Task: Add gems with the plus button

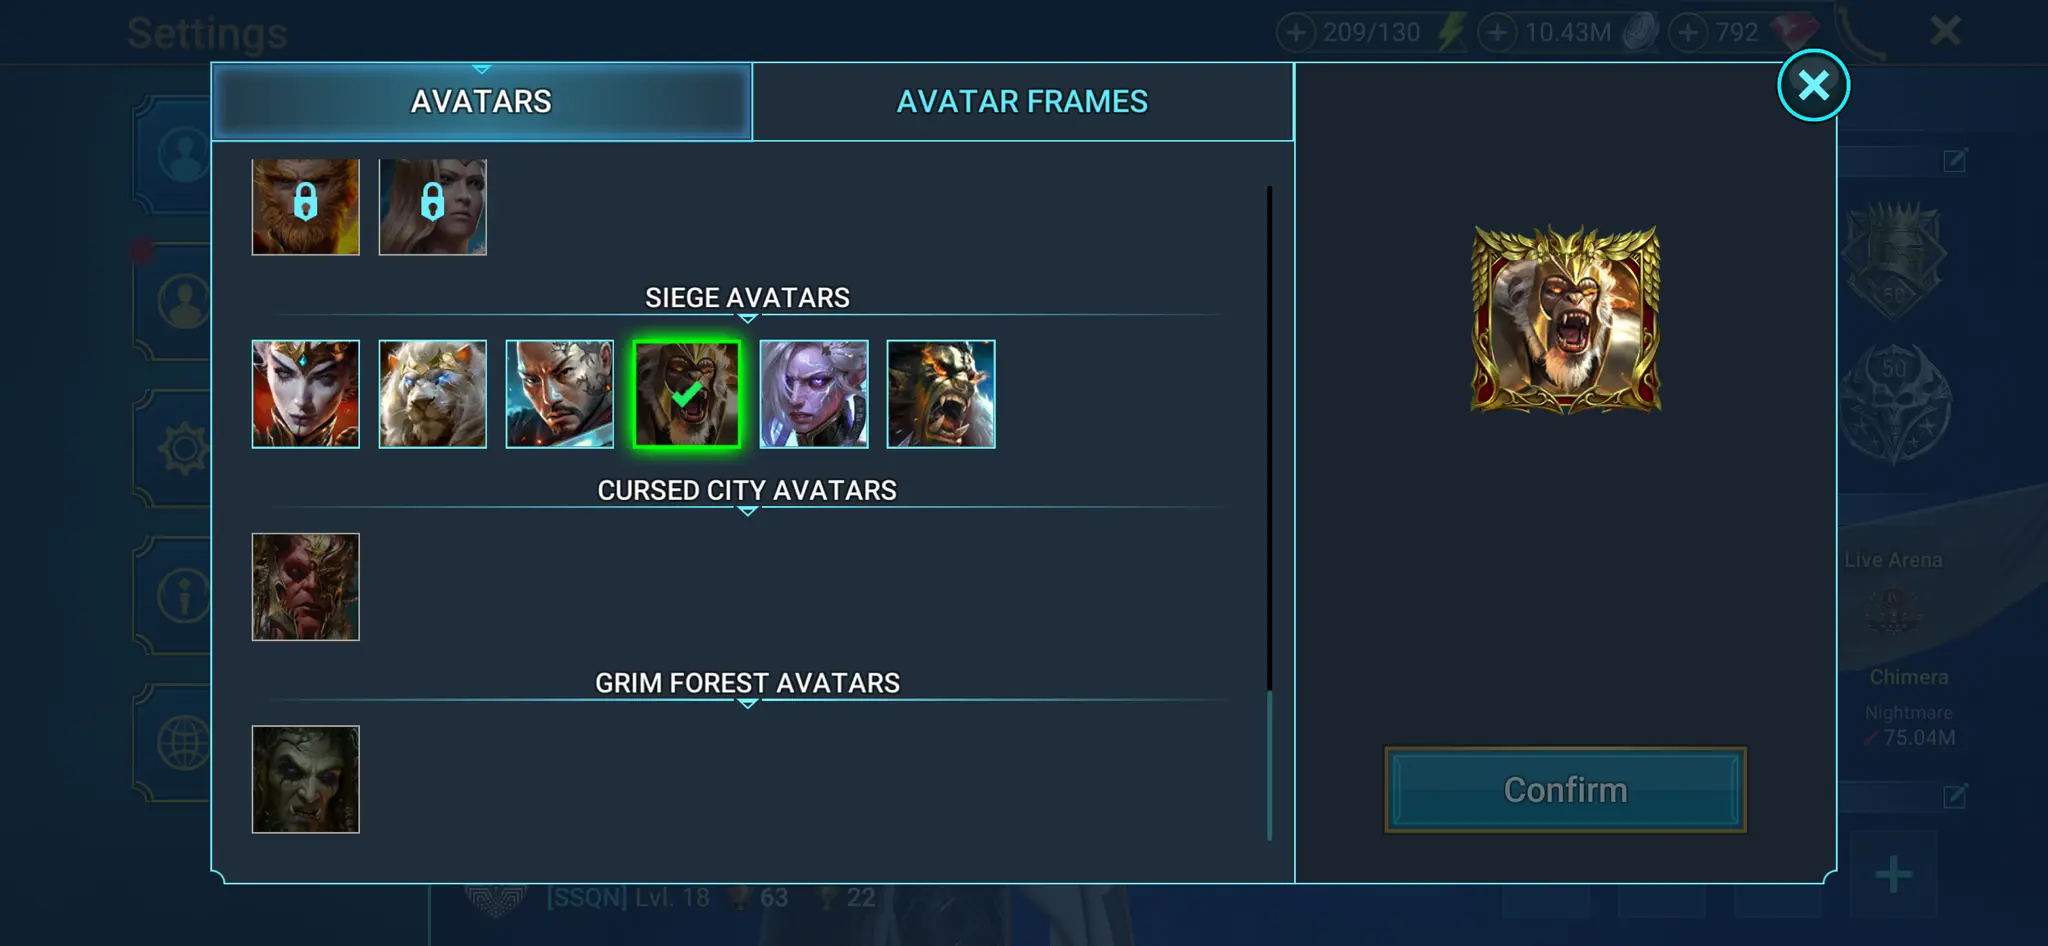Action: 1688,32
